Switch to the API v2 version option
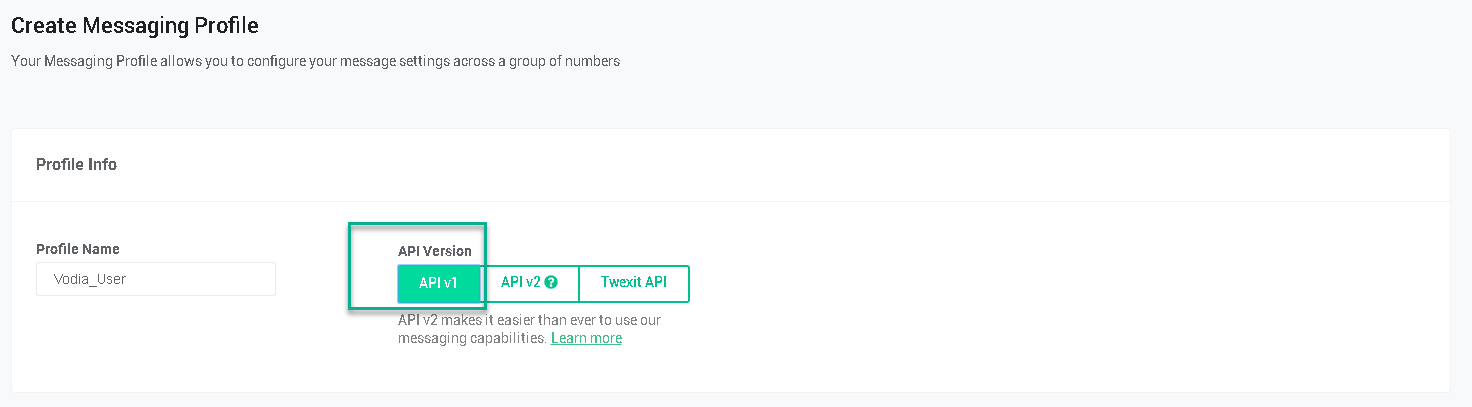 tap(529, 283)
